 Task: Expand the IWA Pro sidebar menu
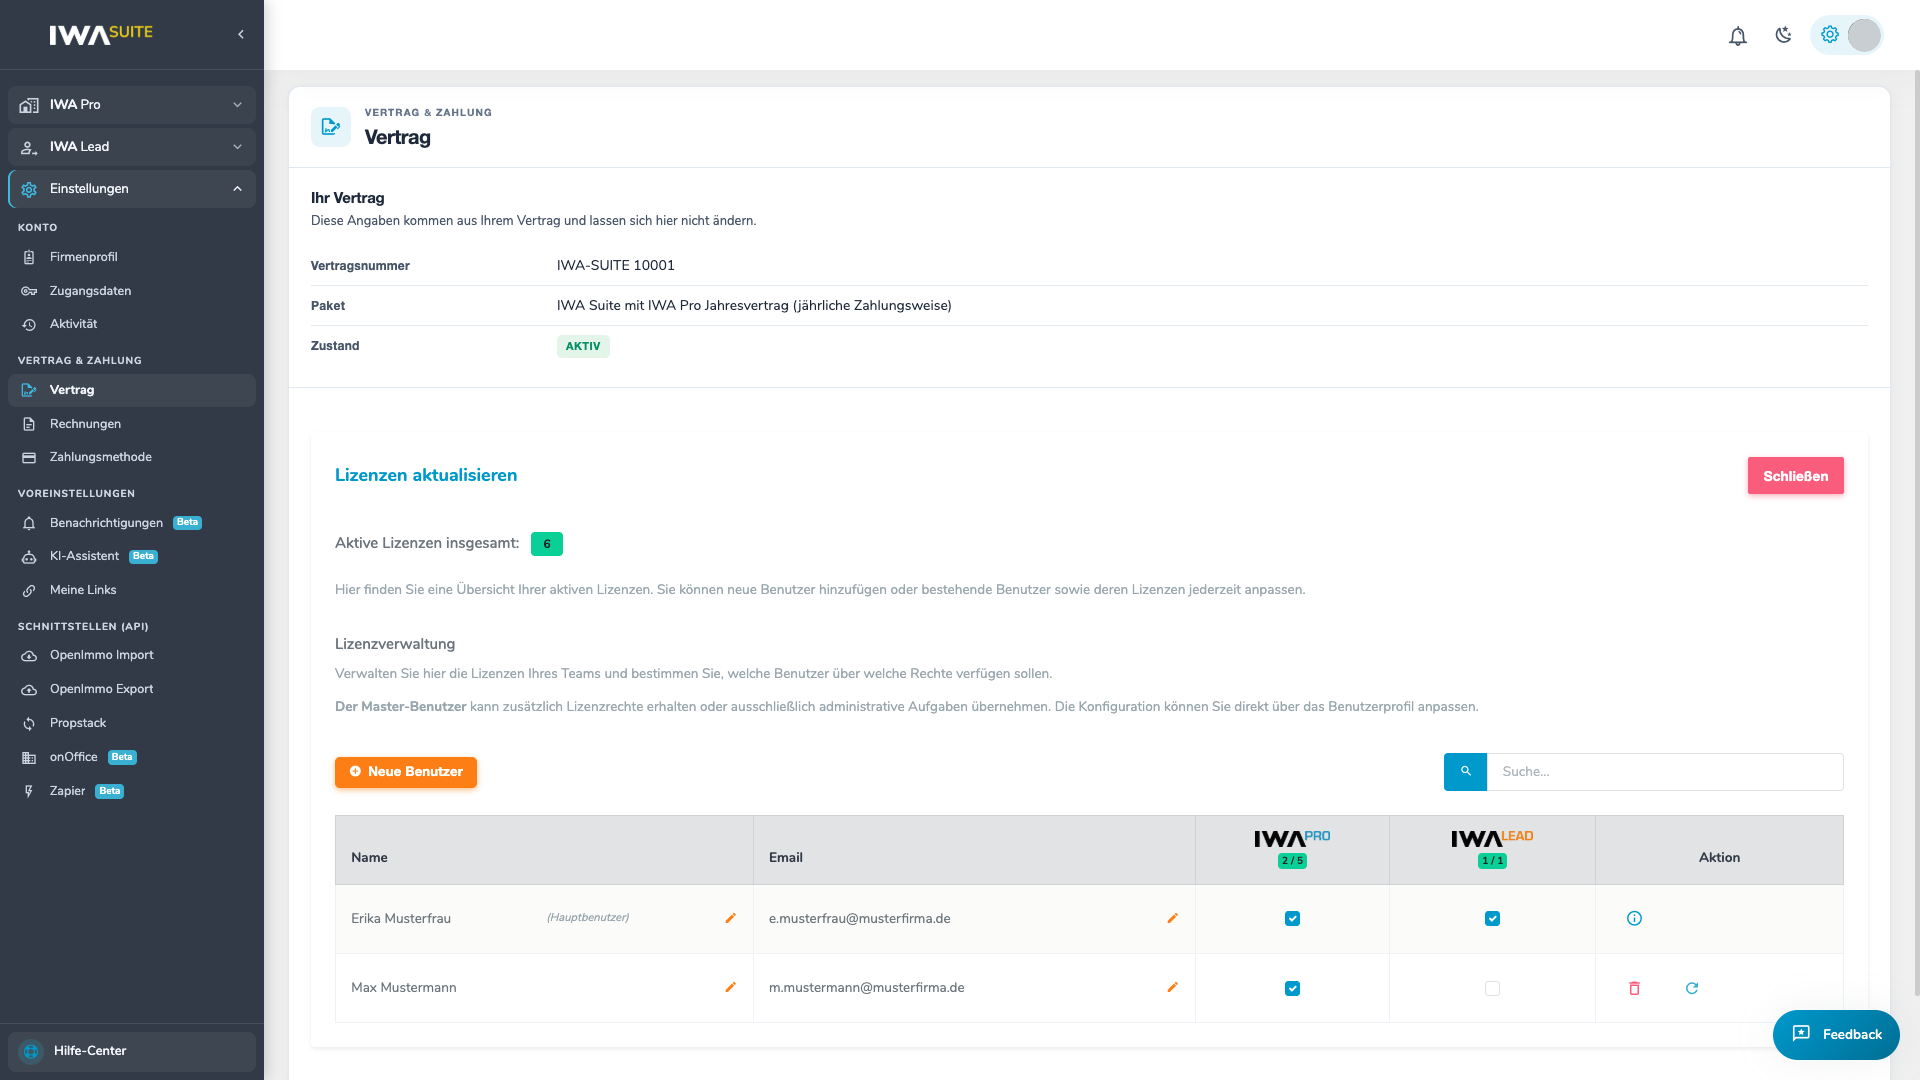(132, 105)
